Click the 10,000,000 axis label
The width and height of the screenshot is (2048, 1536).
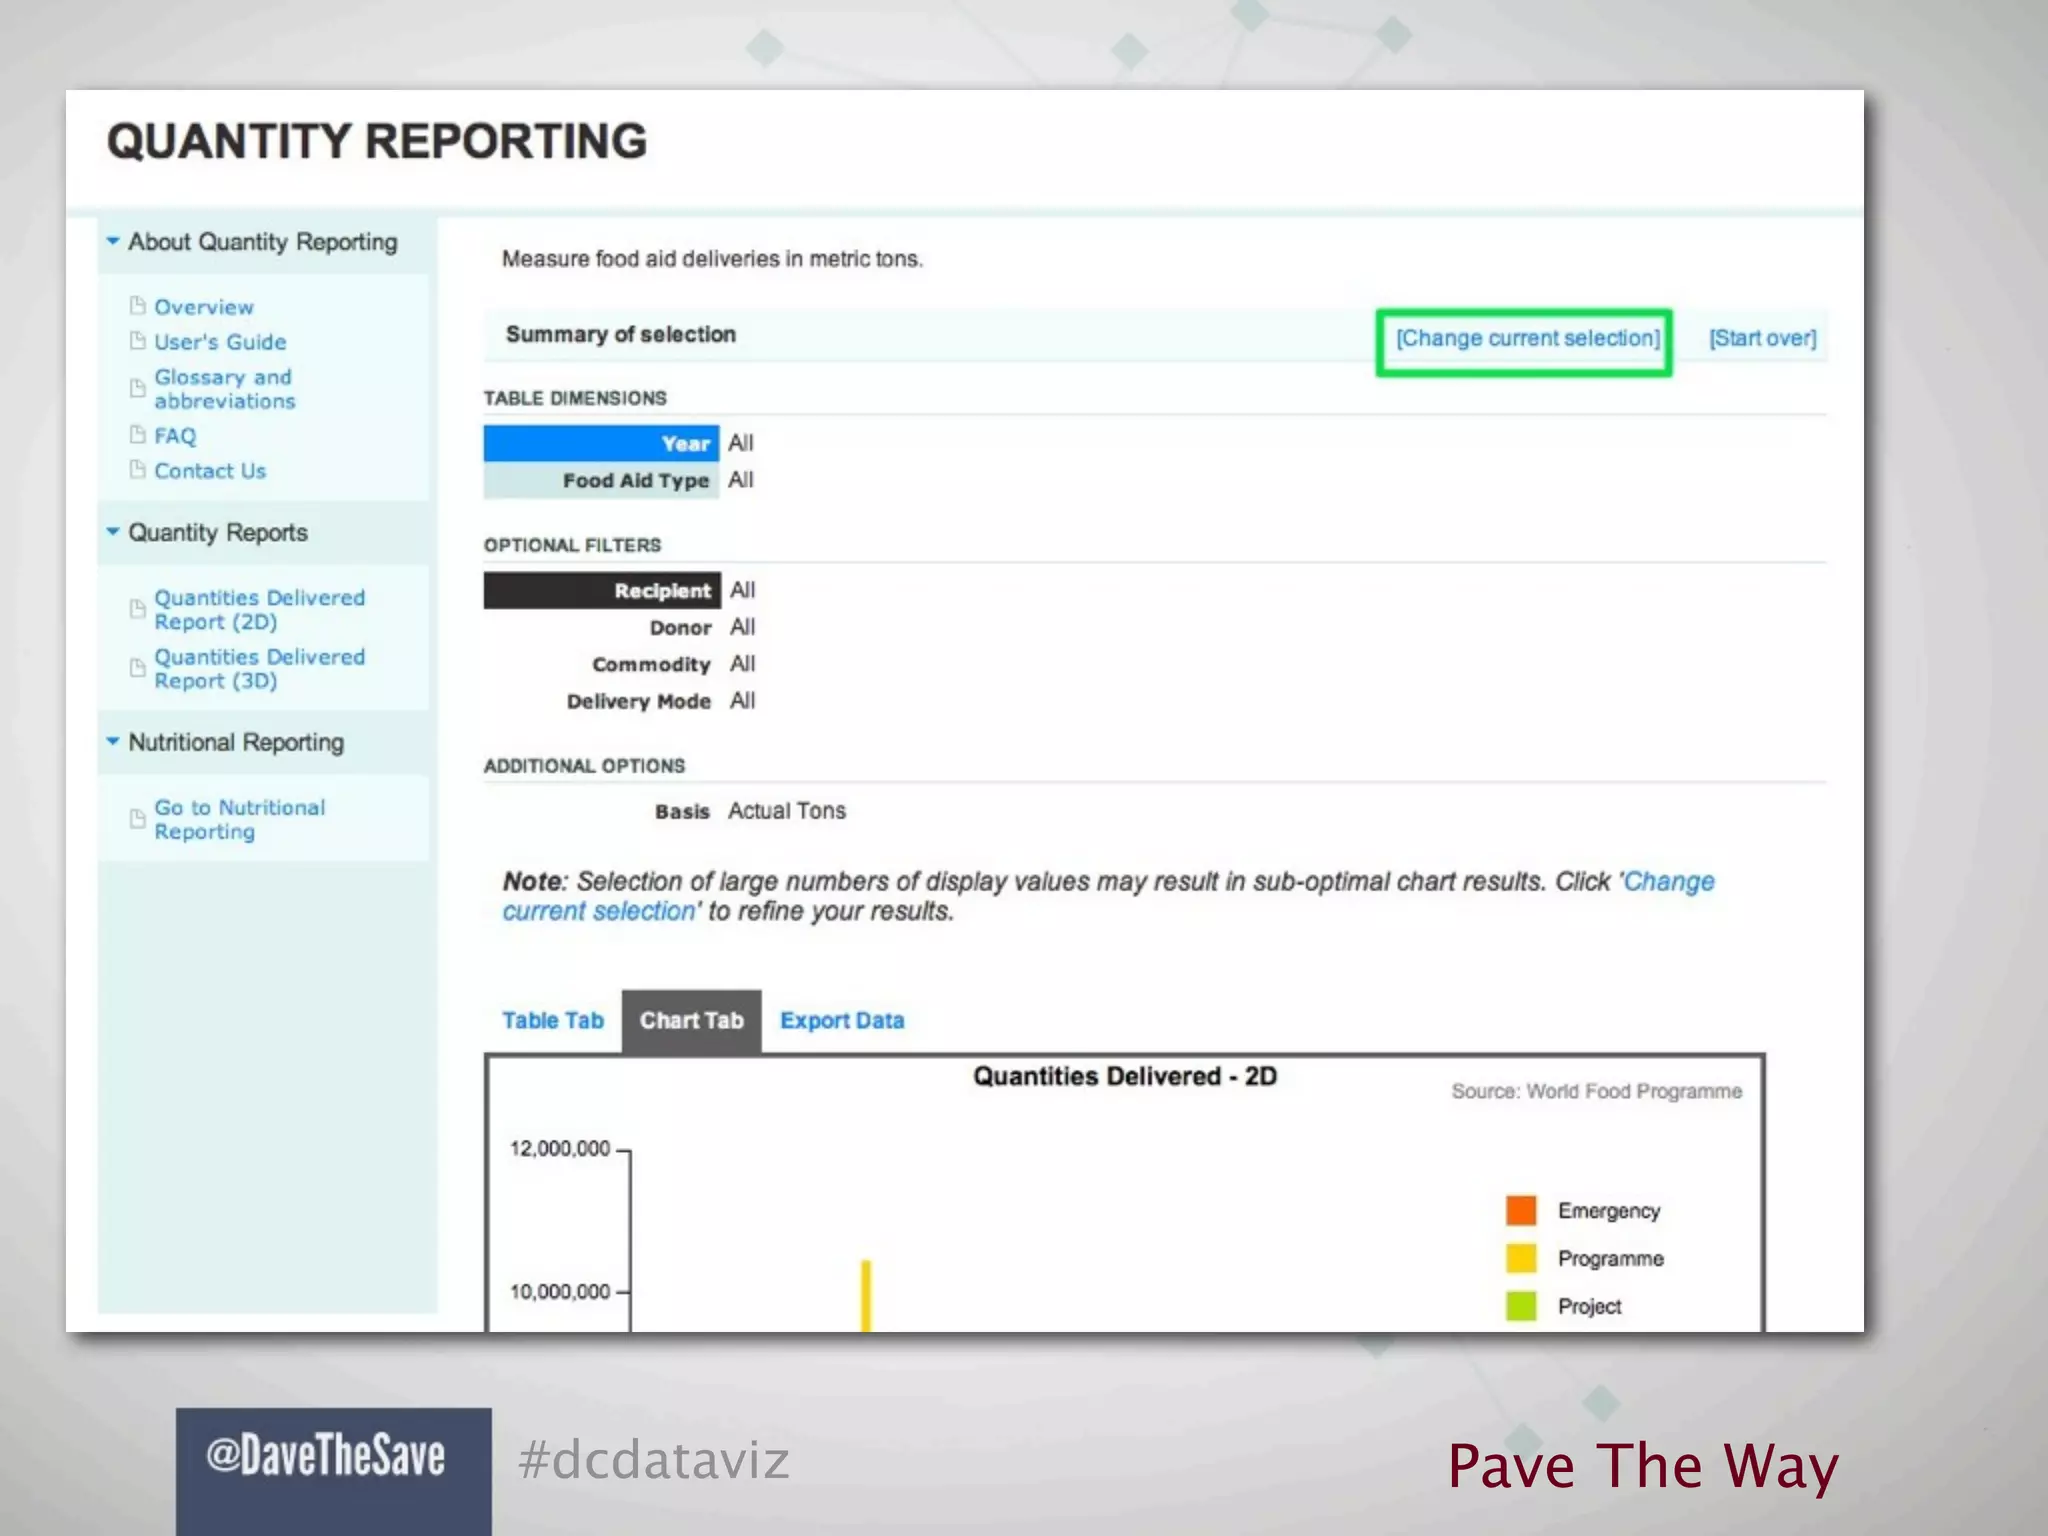click(560, 1292)
